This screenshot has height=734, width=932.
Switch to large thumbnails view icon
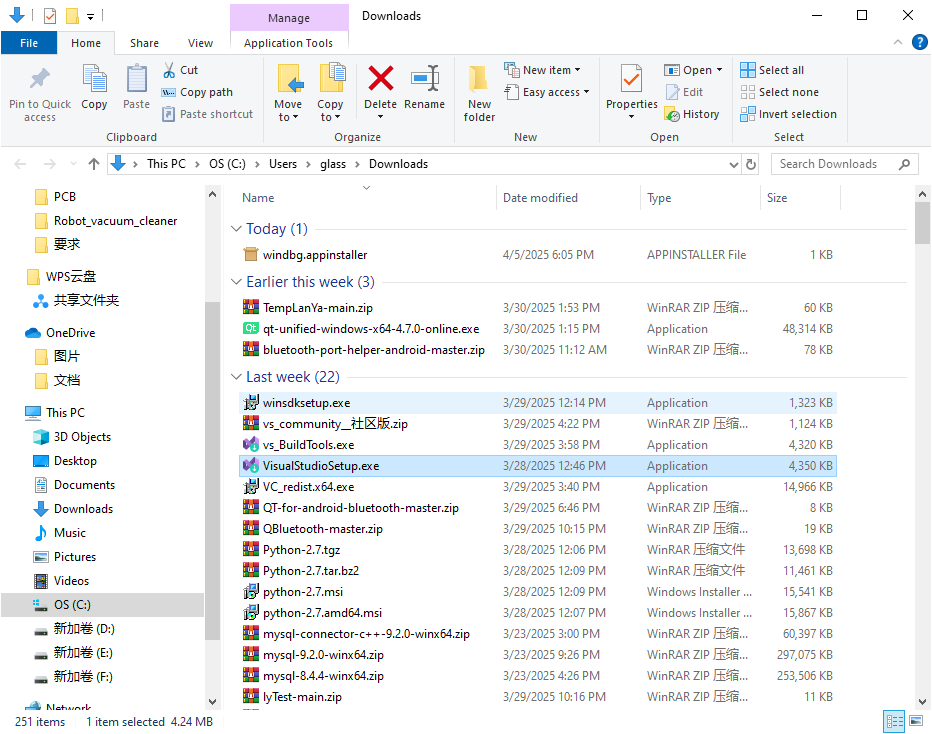[x=916, y=721]
